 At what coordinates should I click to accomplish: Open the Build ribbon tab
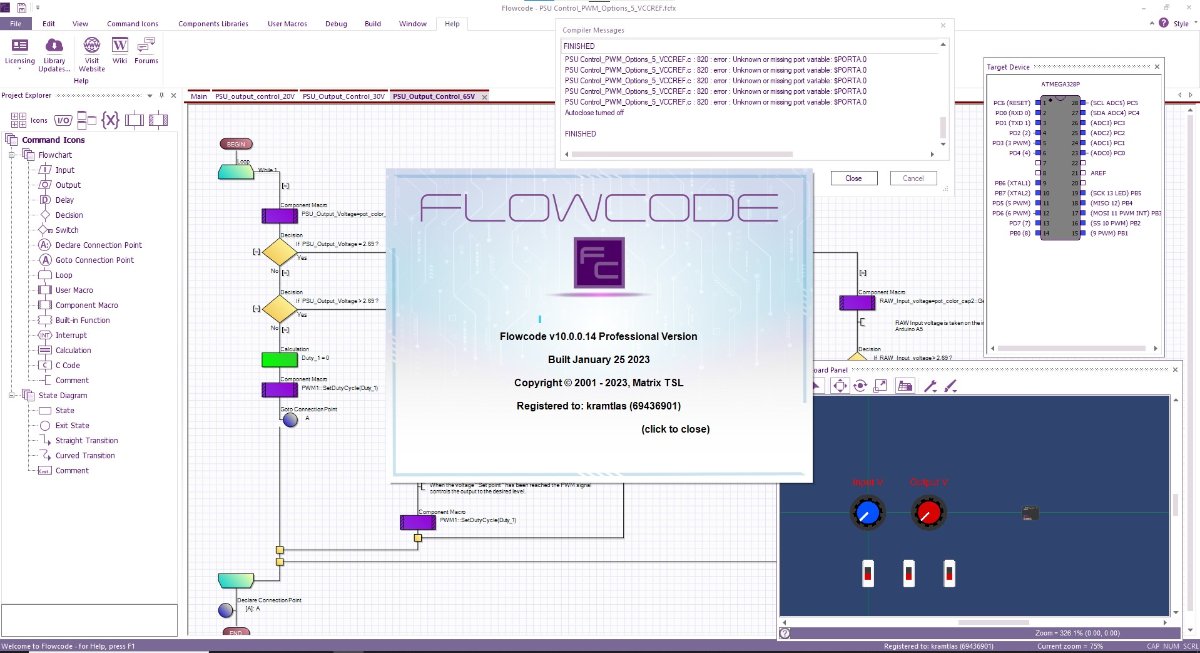coord(373,23)
